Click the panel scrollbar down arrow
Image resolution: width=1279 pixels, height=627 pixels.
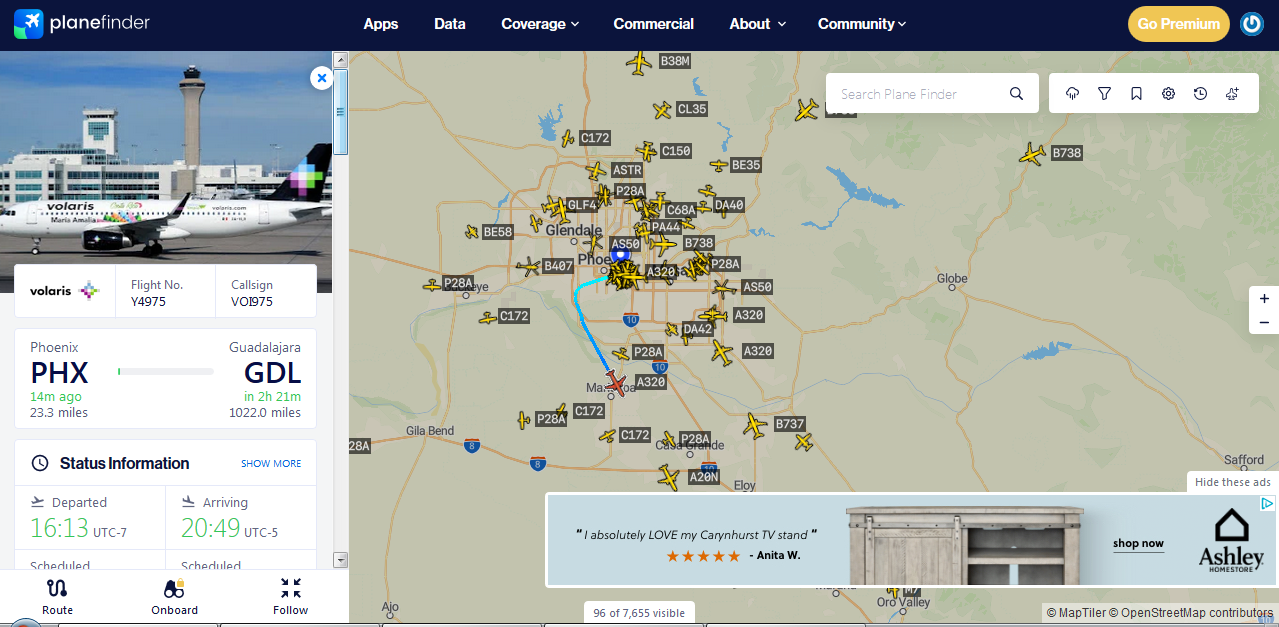click(340, 560)
